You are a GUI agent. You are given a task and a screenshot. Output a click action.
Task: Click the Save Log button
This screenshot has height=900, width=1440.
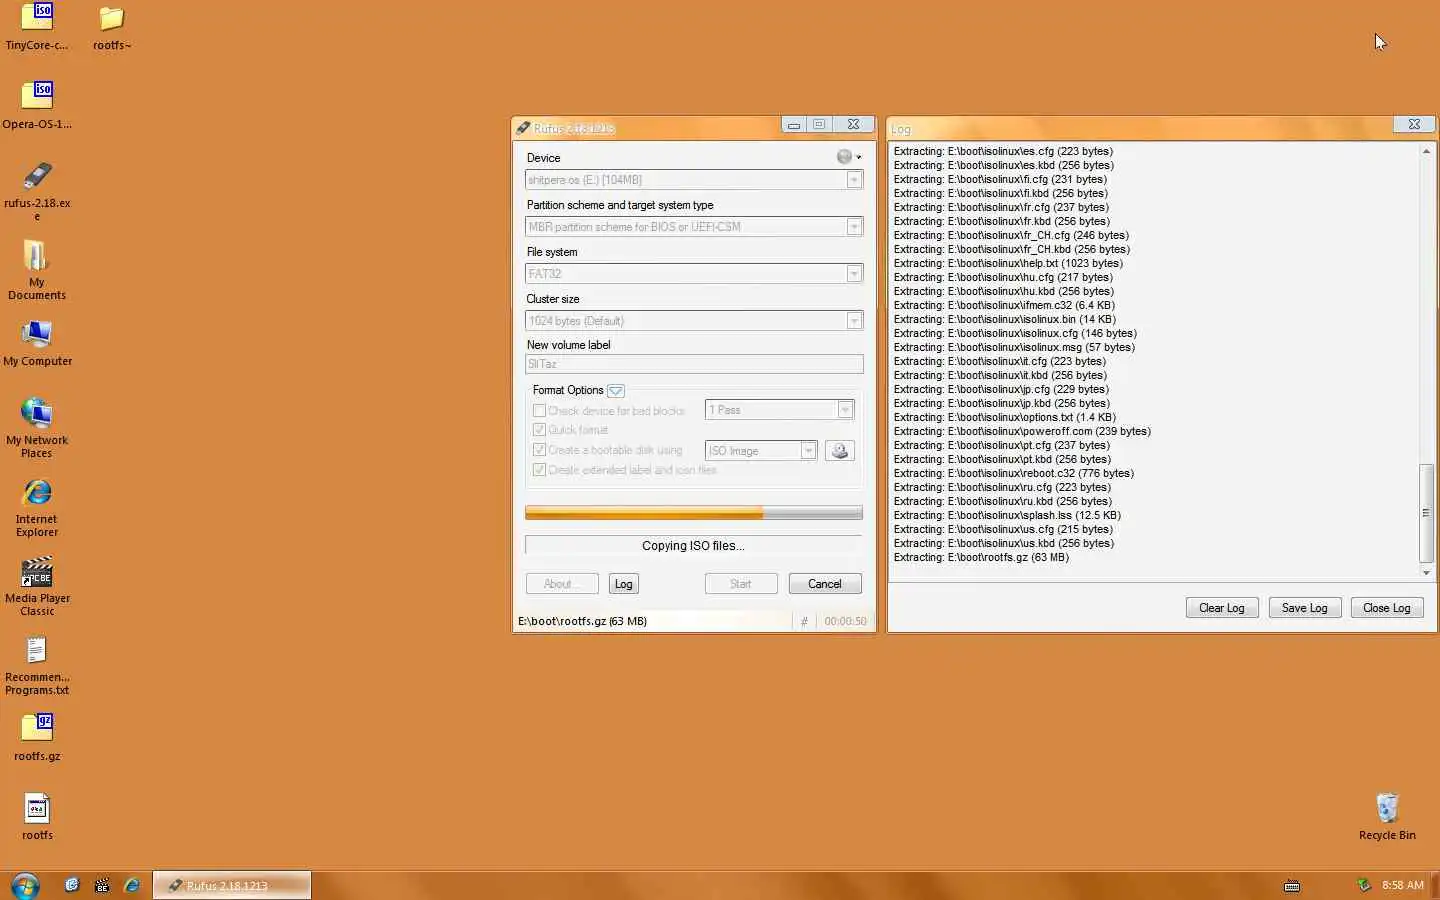1305,608
